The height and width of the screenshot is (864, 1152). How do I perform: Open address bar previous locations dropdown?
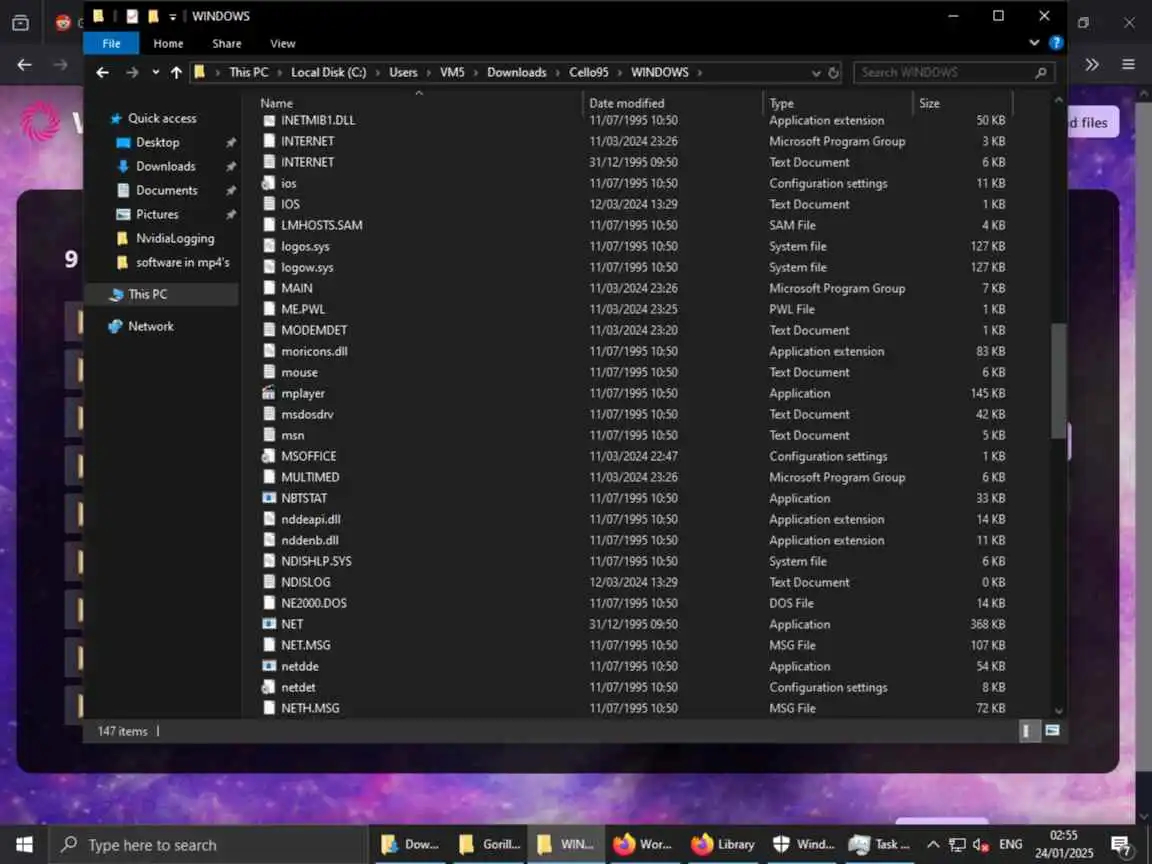pyautogui.click(x=816, y=73)
